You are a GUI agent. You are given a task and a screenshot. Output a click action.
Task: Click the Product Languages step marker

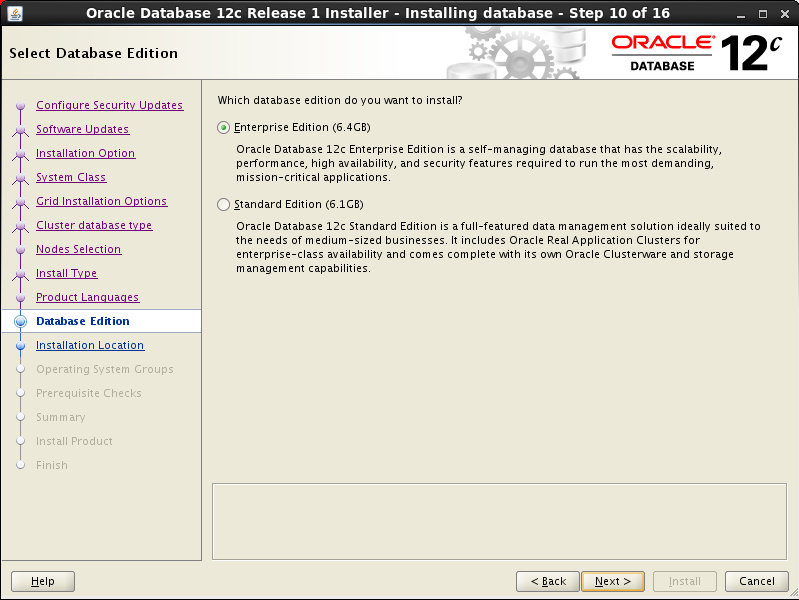point(20,298)
